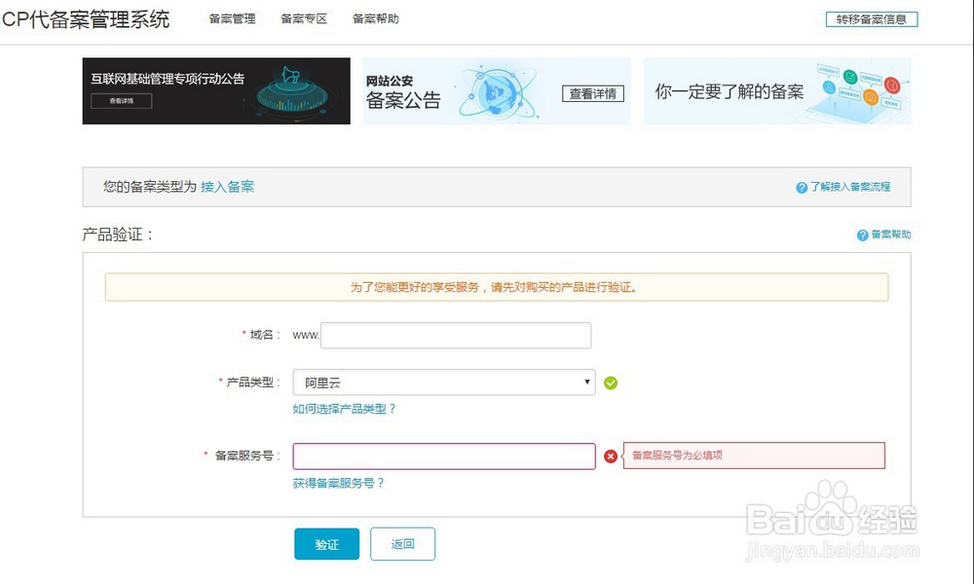The width and height of the screenshot is (974, 584).
Task: Focus the 备案服务号 input field
Action: [444, 456]
